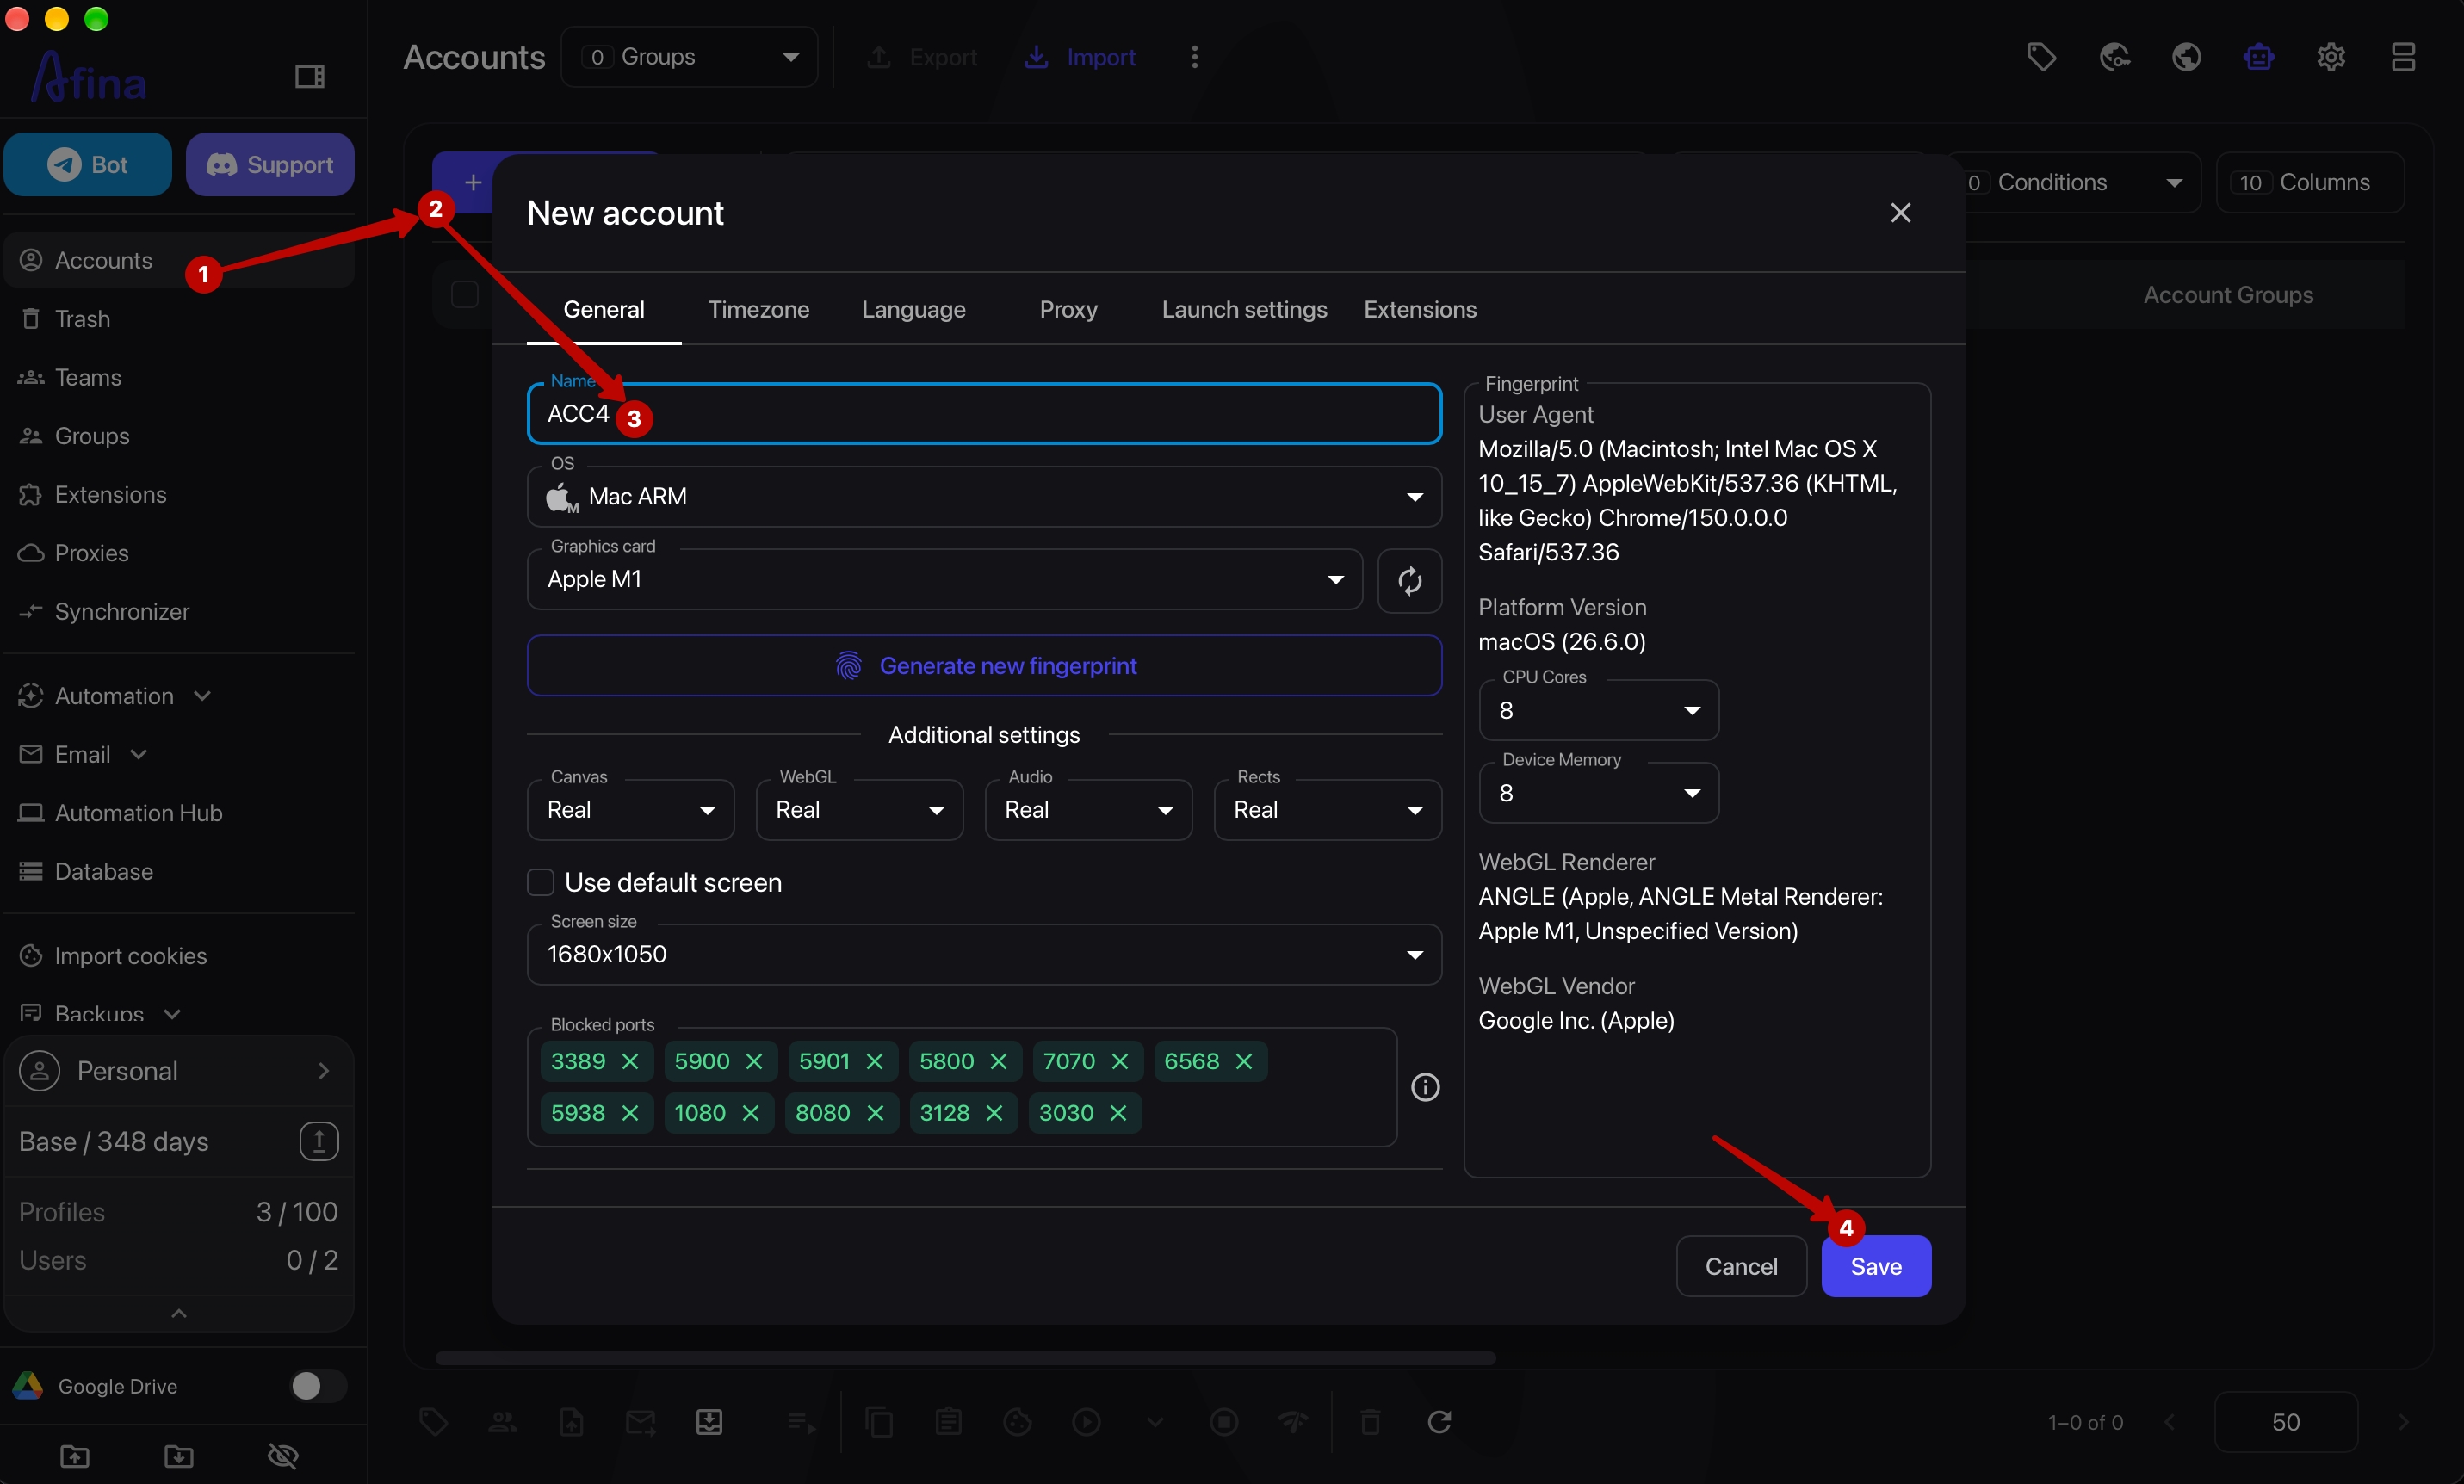Switch to the Proxy tab

click(x=1068, y=310)
